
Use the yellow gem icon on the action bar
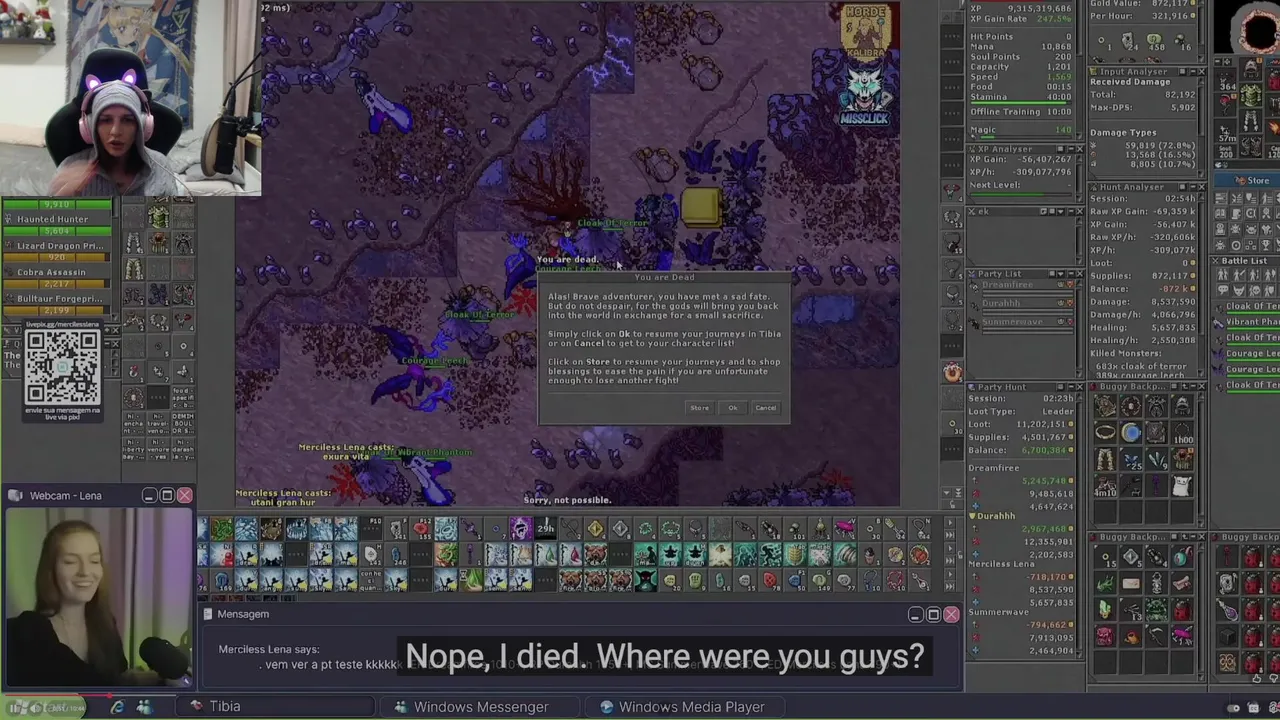coord(595,529)
